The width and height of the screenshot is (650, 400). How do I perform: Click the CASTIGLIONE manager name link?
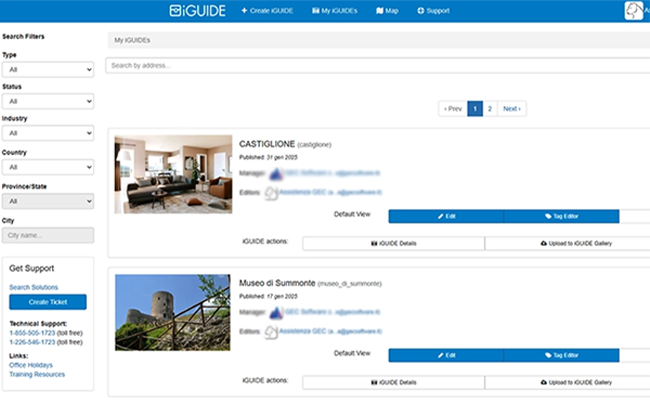[332, 173]
